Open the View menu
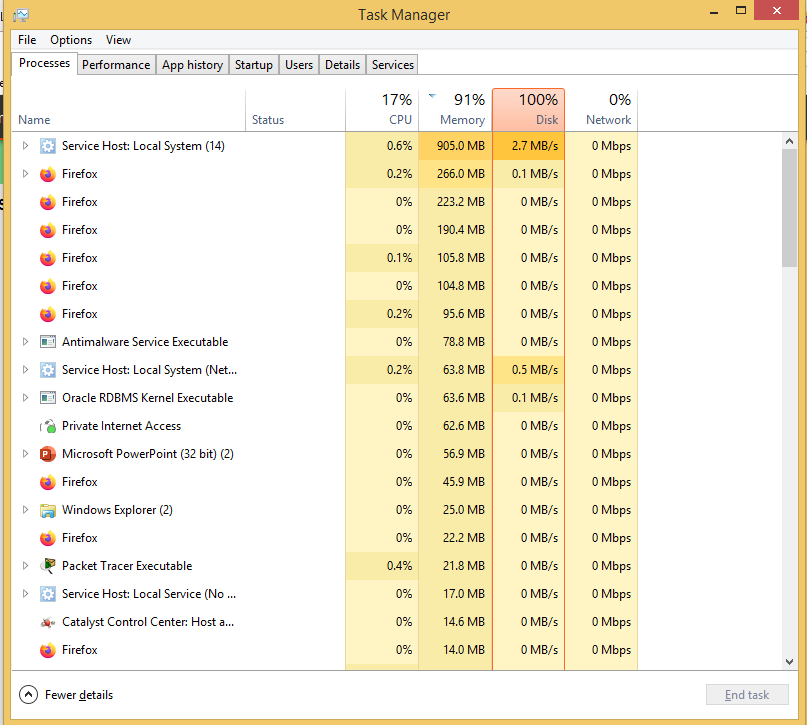Screen dimensions: 807x725 [118, 40]
